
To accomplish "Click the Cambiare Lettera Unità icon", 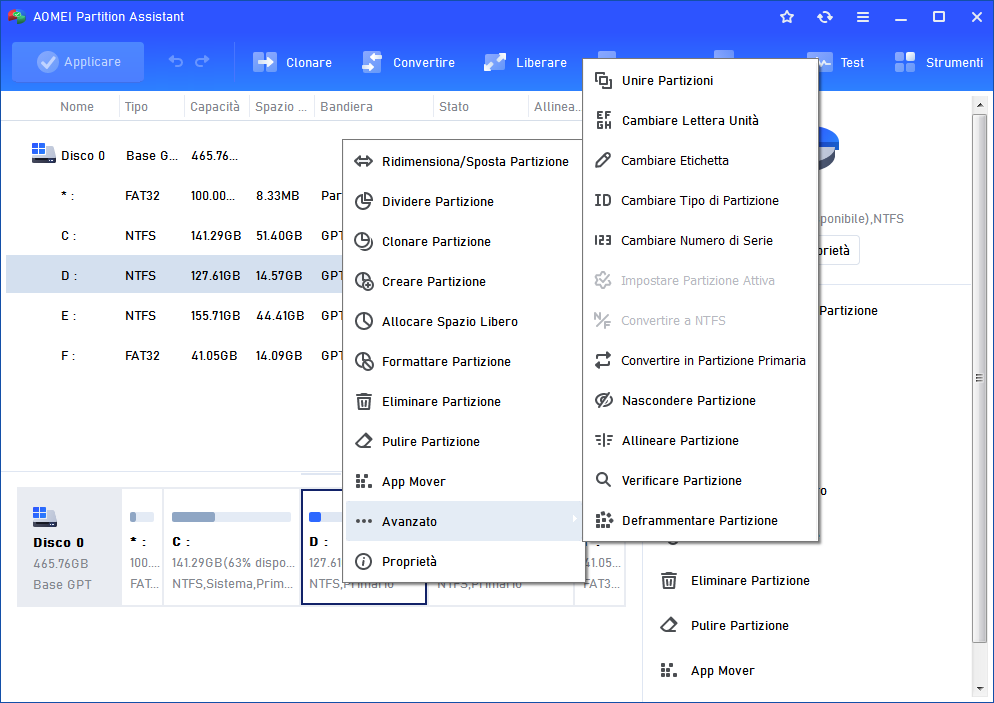I will click(x=604, y=120).
